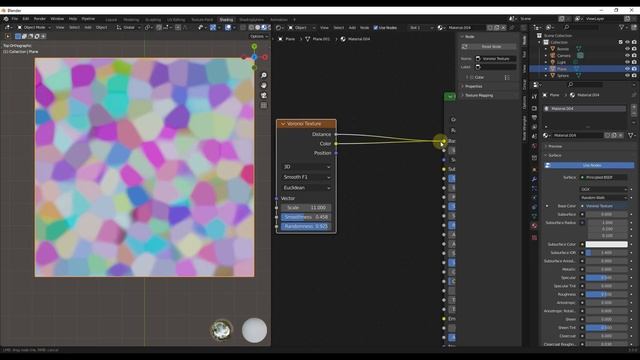
Task: Open the Output properties tab icon
Action: tap(534, 118)
